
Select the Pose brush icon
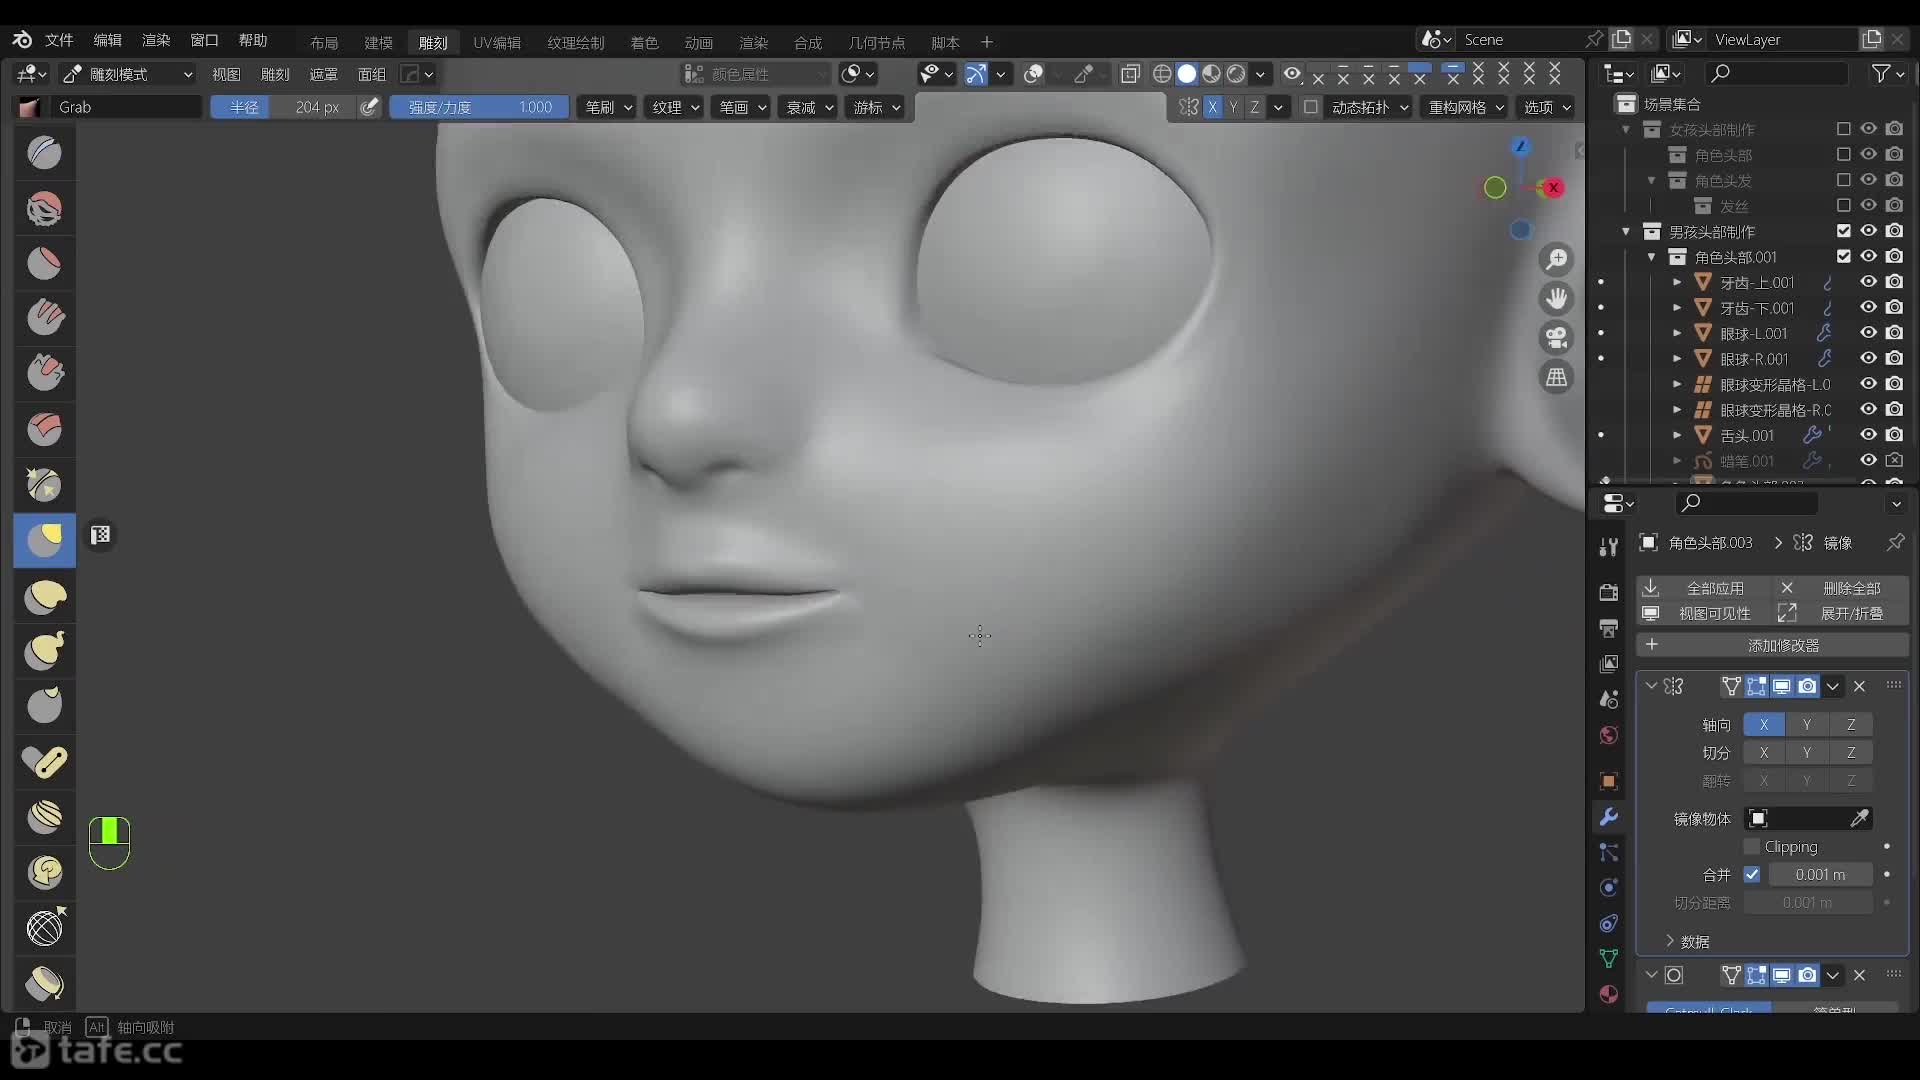point(44,762)
